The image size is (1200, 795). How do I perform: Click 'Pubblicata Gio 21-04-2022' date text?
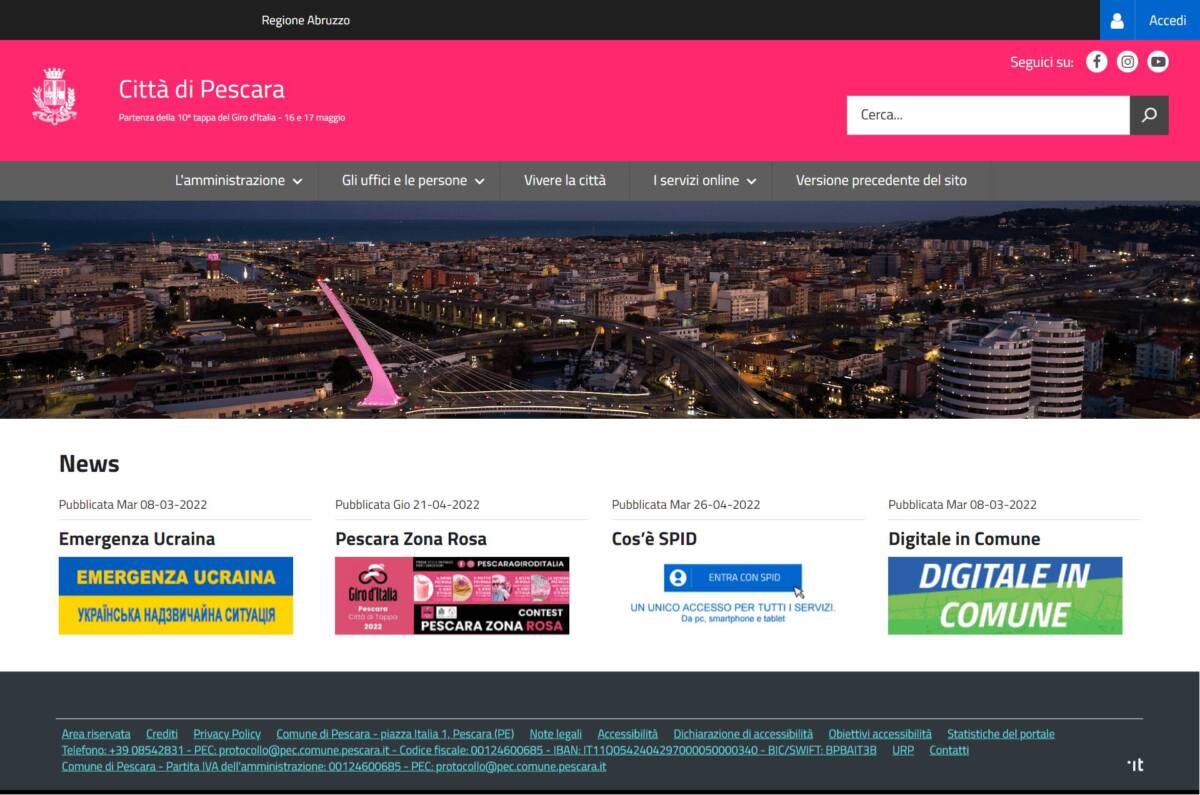point(407,505)
